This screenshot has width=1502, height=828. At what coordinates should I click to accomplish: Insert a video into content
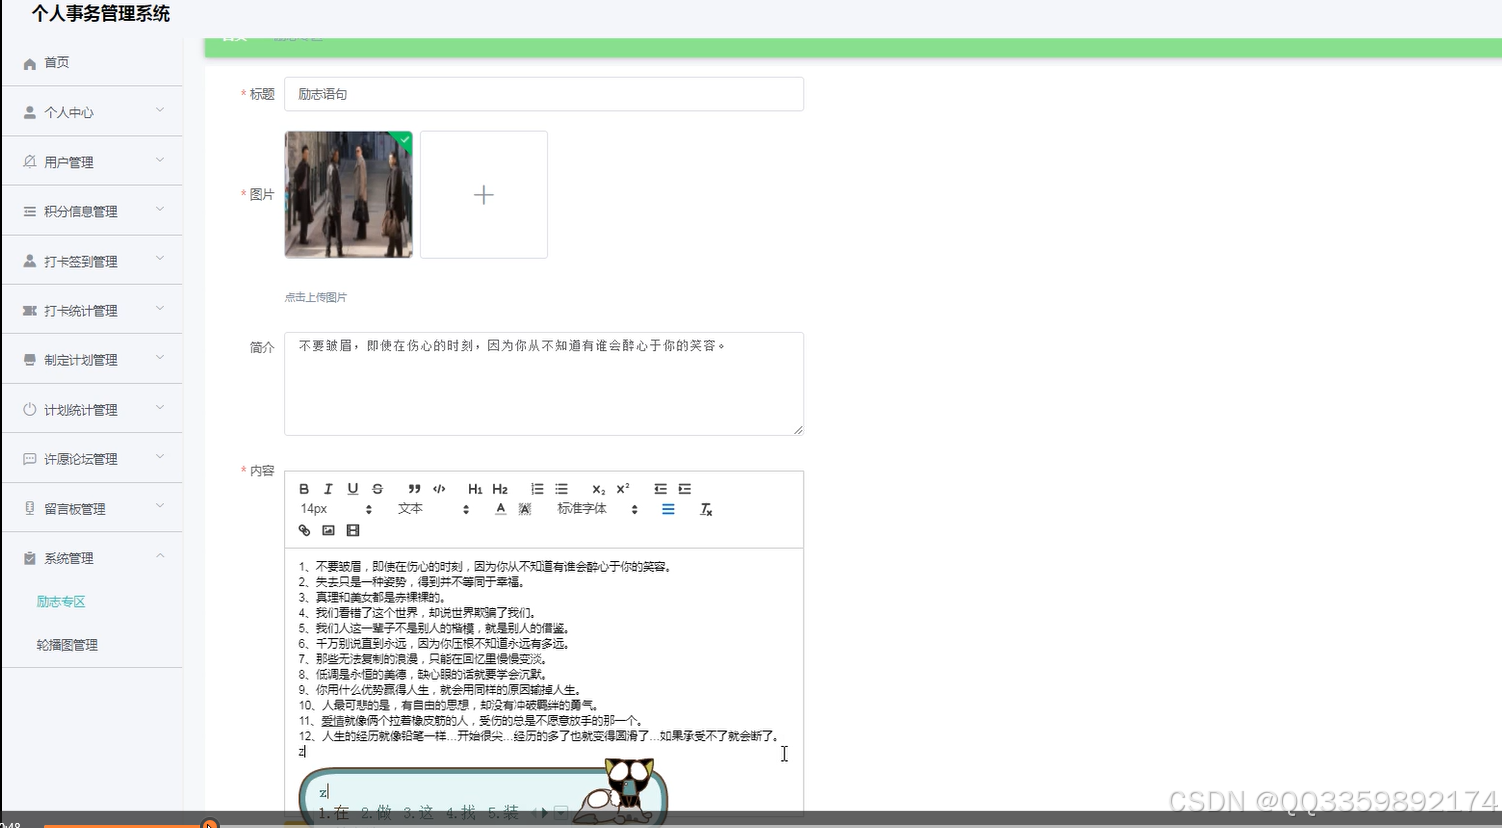[353, 530]
